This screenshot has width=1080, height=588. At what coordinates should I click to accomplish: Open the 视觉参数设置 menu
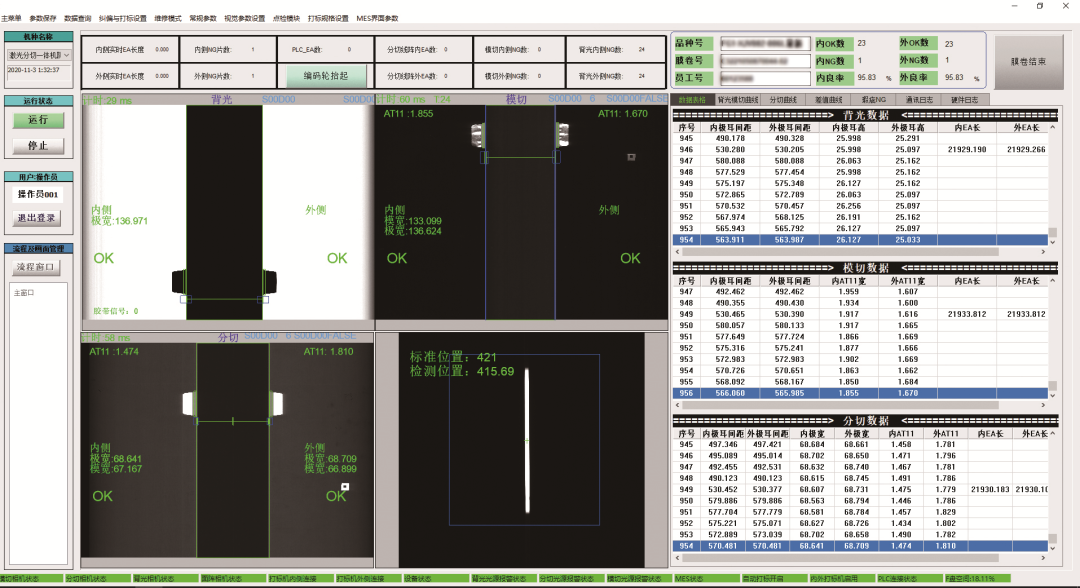245,18
